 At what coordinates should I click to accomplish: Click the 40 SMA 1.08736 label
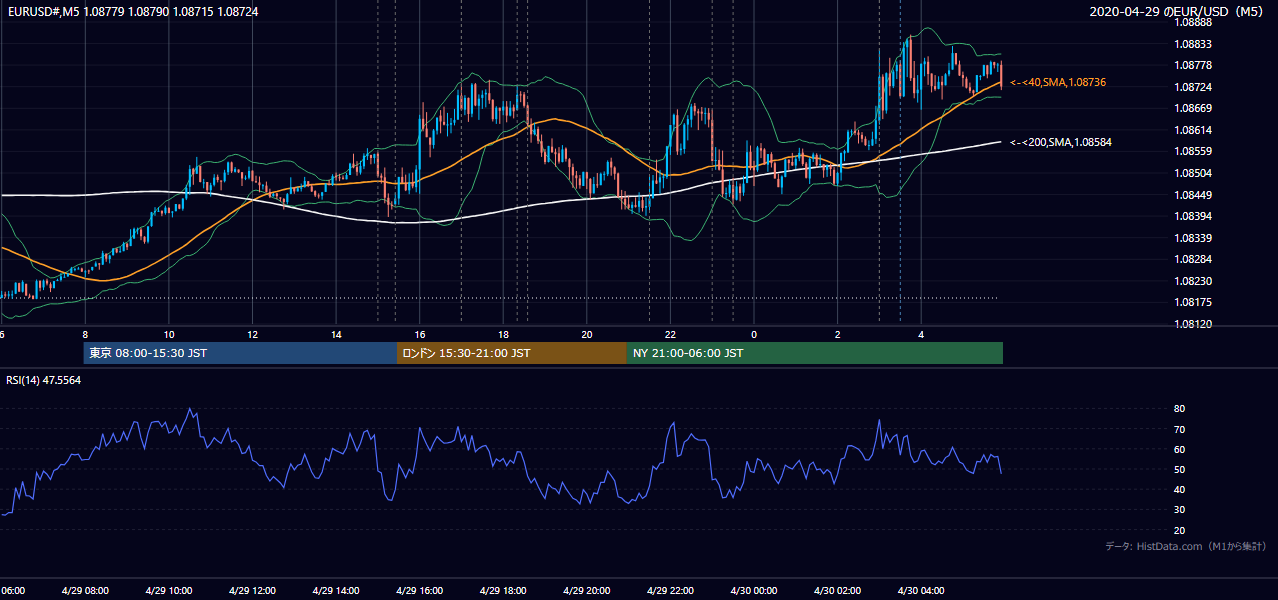1058,82
